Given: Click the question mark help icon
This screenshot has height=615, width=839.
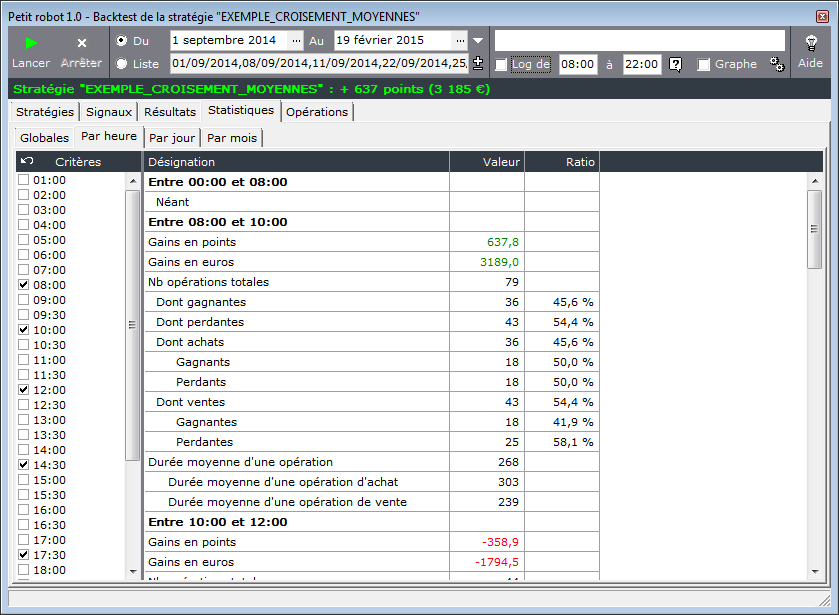Looking at the screenshot, I should pos(676,64).
